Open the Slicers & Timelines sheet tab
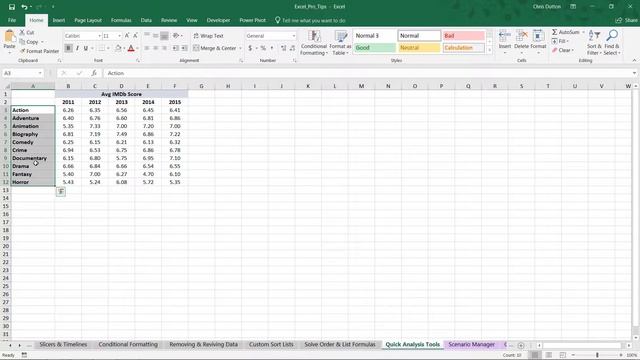This screenshot has height=360, width=640. coord(63,344)
